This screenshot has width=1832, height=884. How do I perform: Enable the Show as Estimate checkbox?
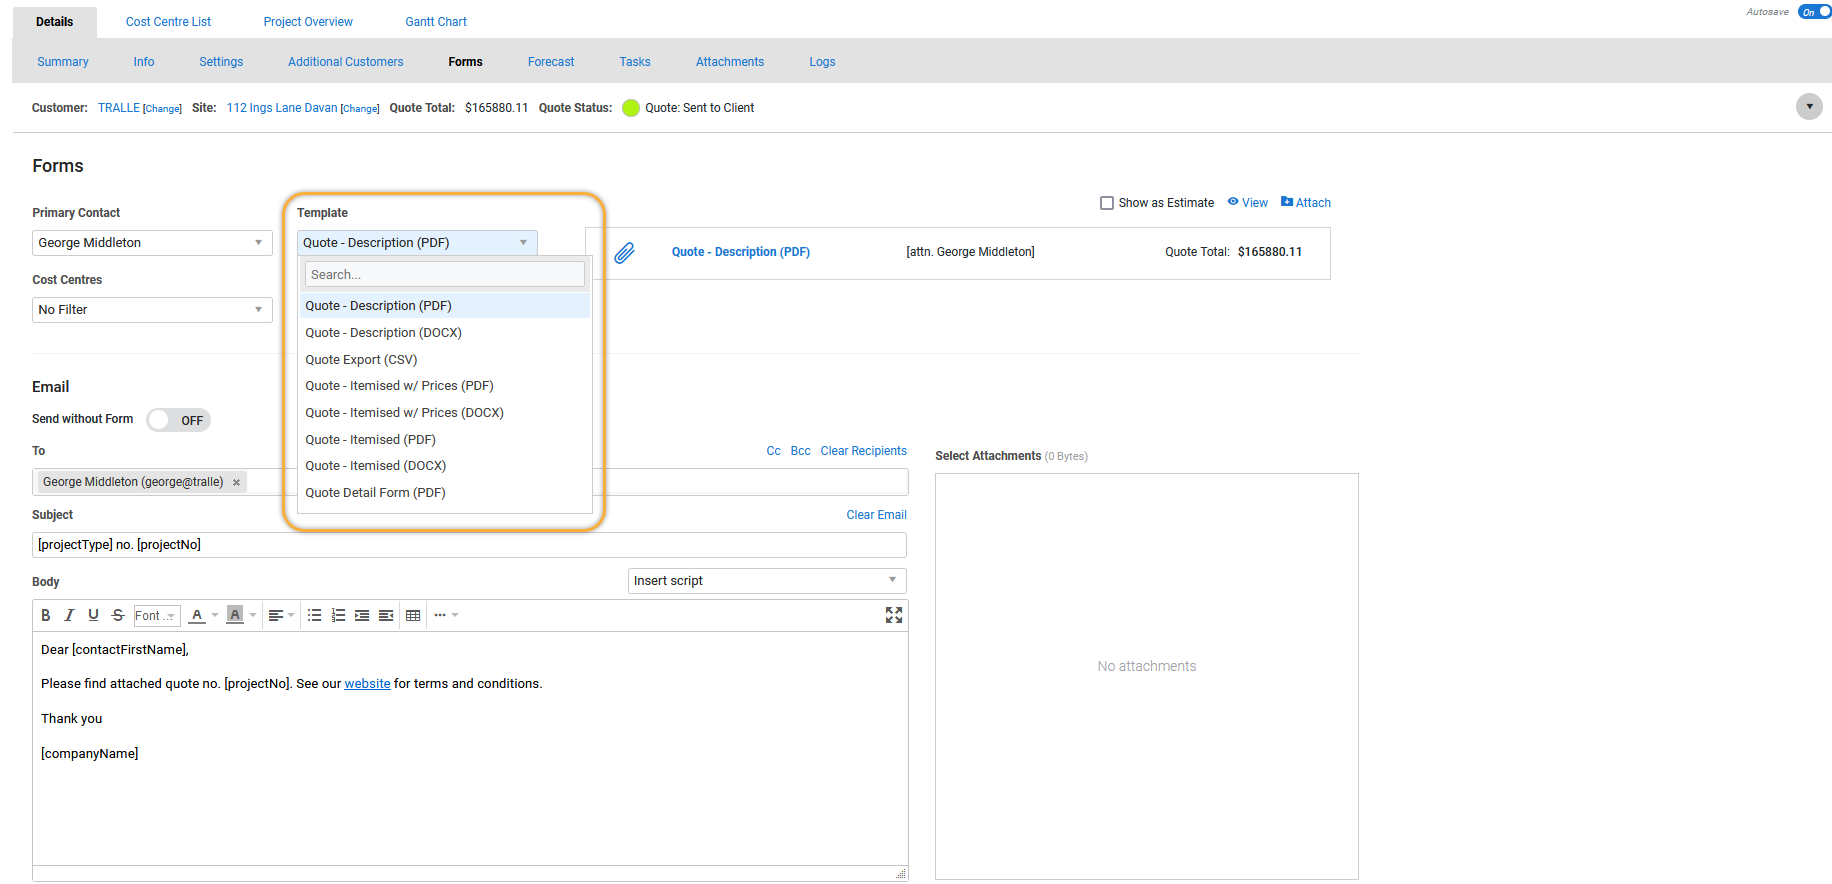(1107, 203)
